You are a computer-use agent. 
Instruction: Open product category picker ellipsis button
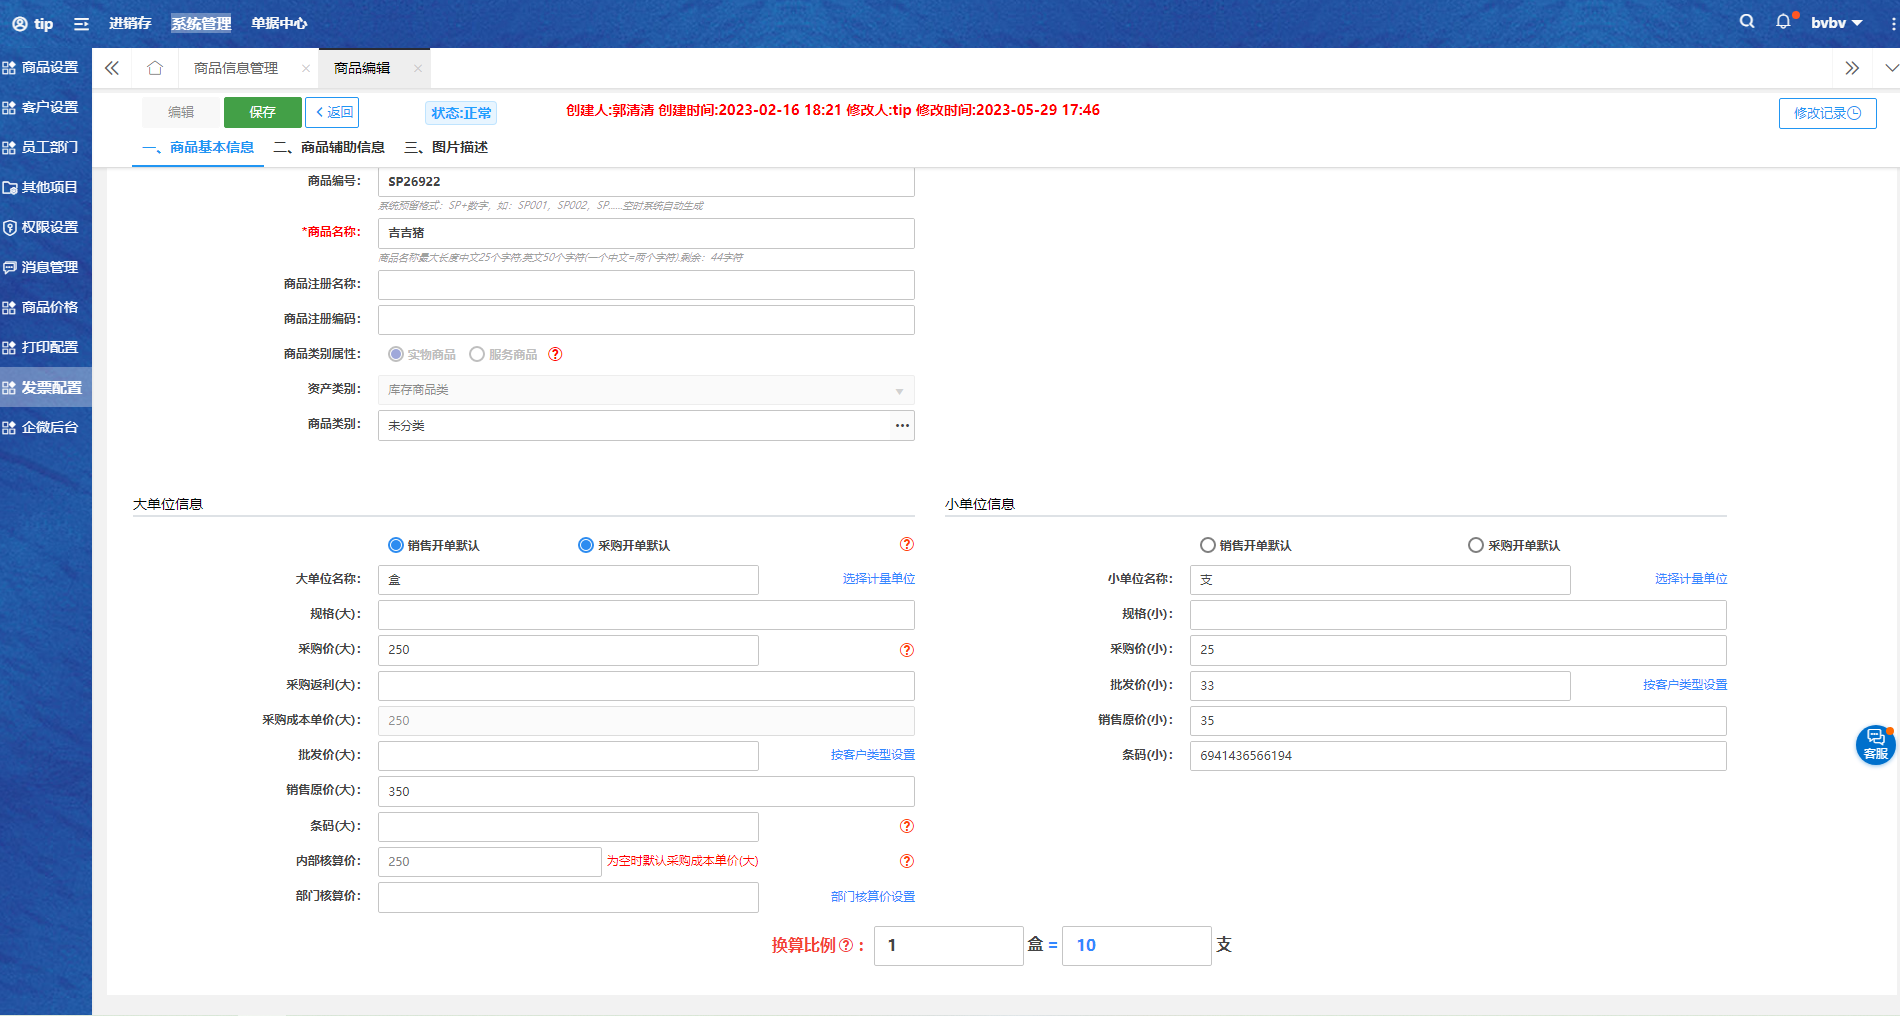tap(902, 426)
